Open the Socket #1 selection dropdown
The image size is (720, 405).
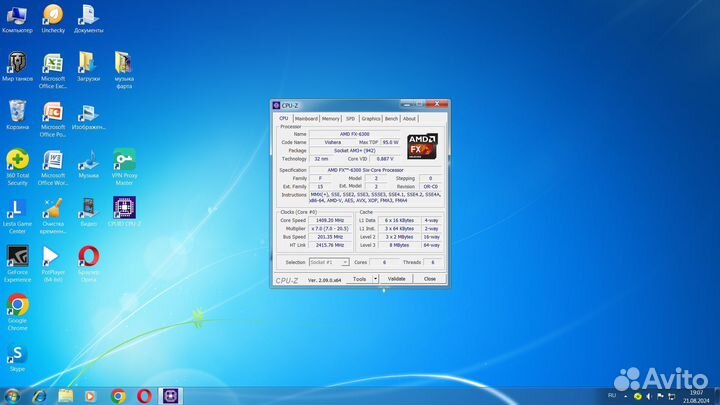coord(329,262)
